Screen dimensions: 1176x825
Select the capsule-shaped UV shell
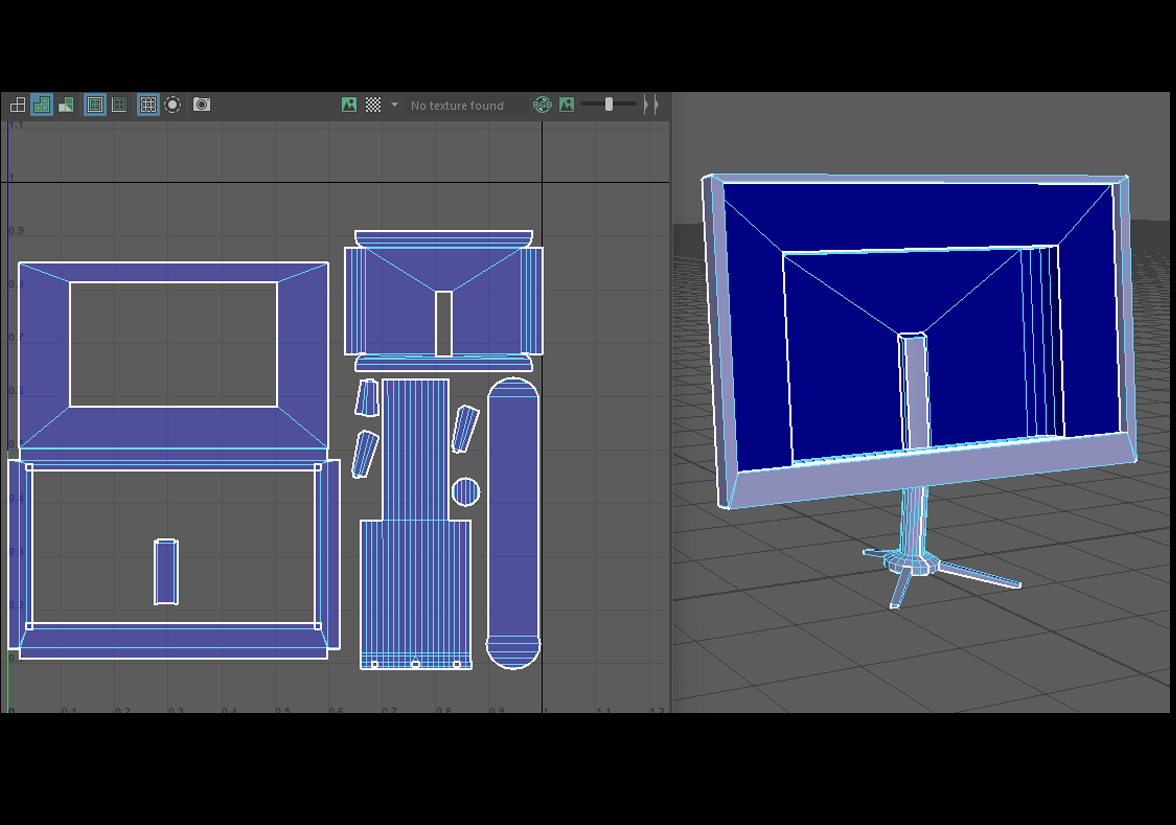point(513,520)
